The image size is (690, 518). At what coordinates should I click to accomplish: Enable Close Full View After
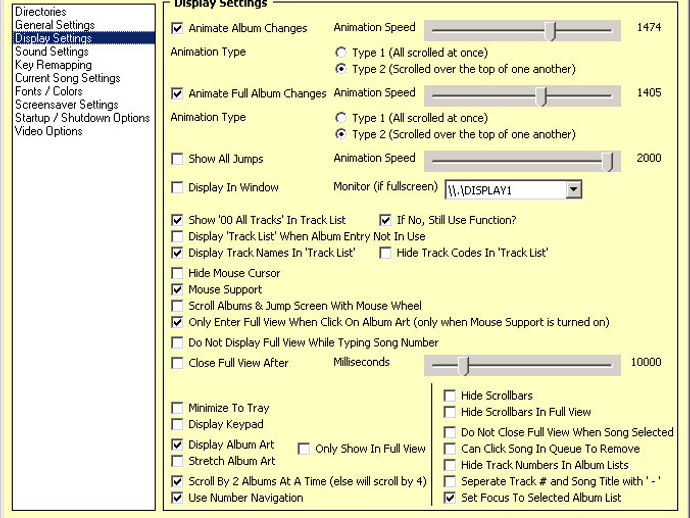[177, 363]
